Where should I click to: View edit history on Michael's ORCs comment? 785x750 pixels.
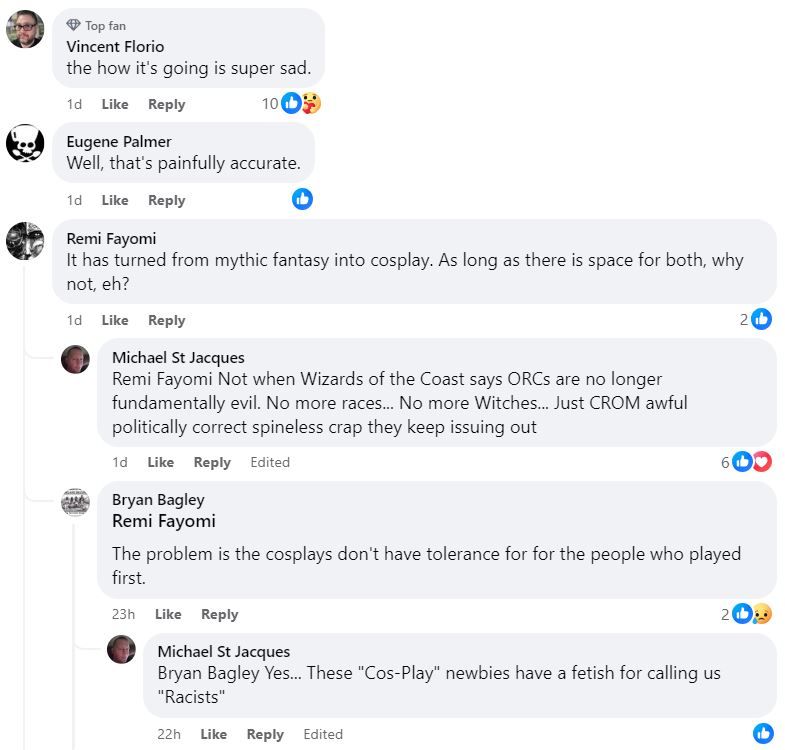coord(270,462)
